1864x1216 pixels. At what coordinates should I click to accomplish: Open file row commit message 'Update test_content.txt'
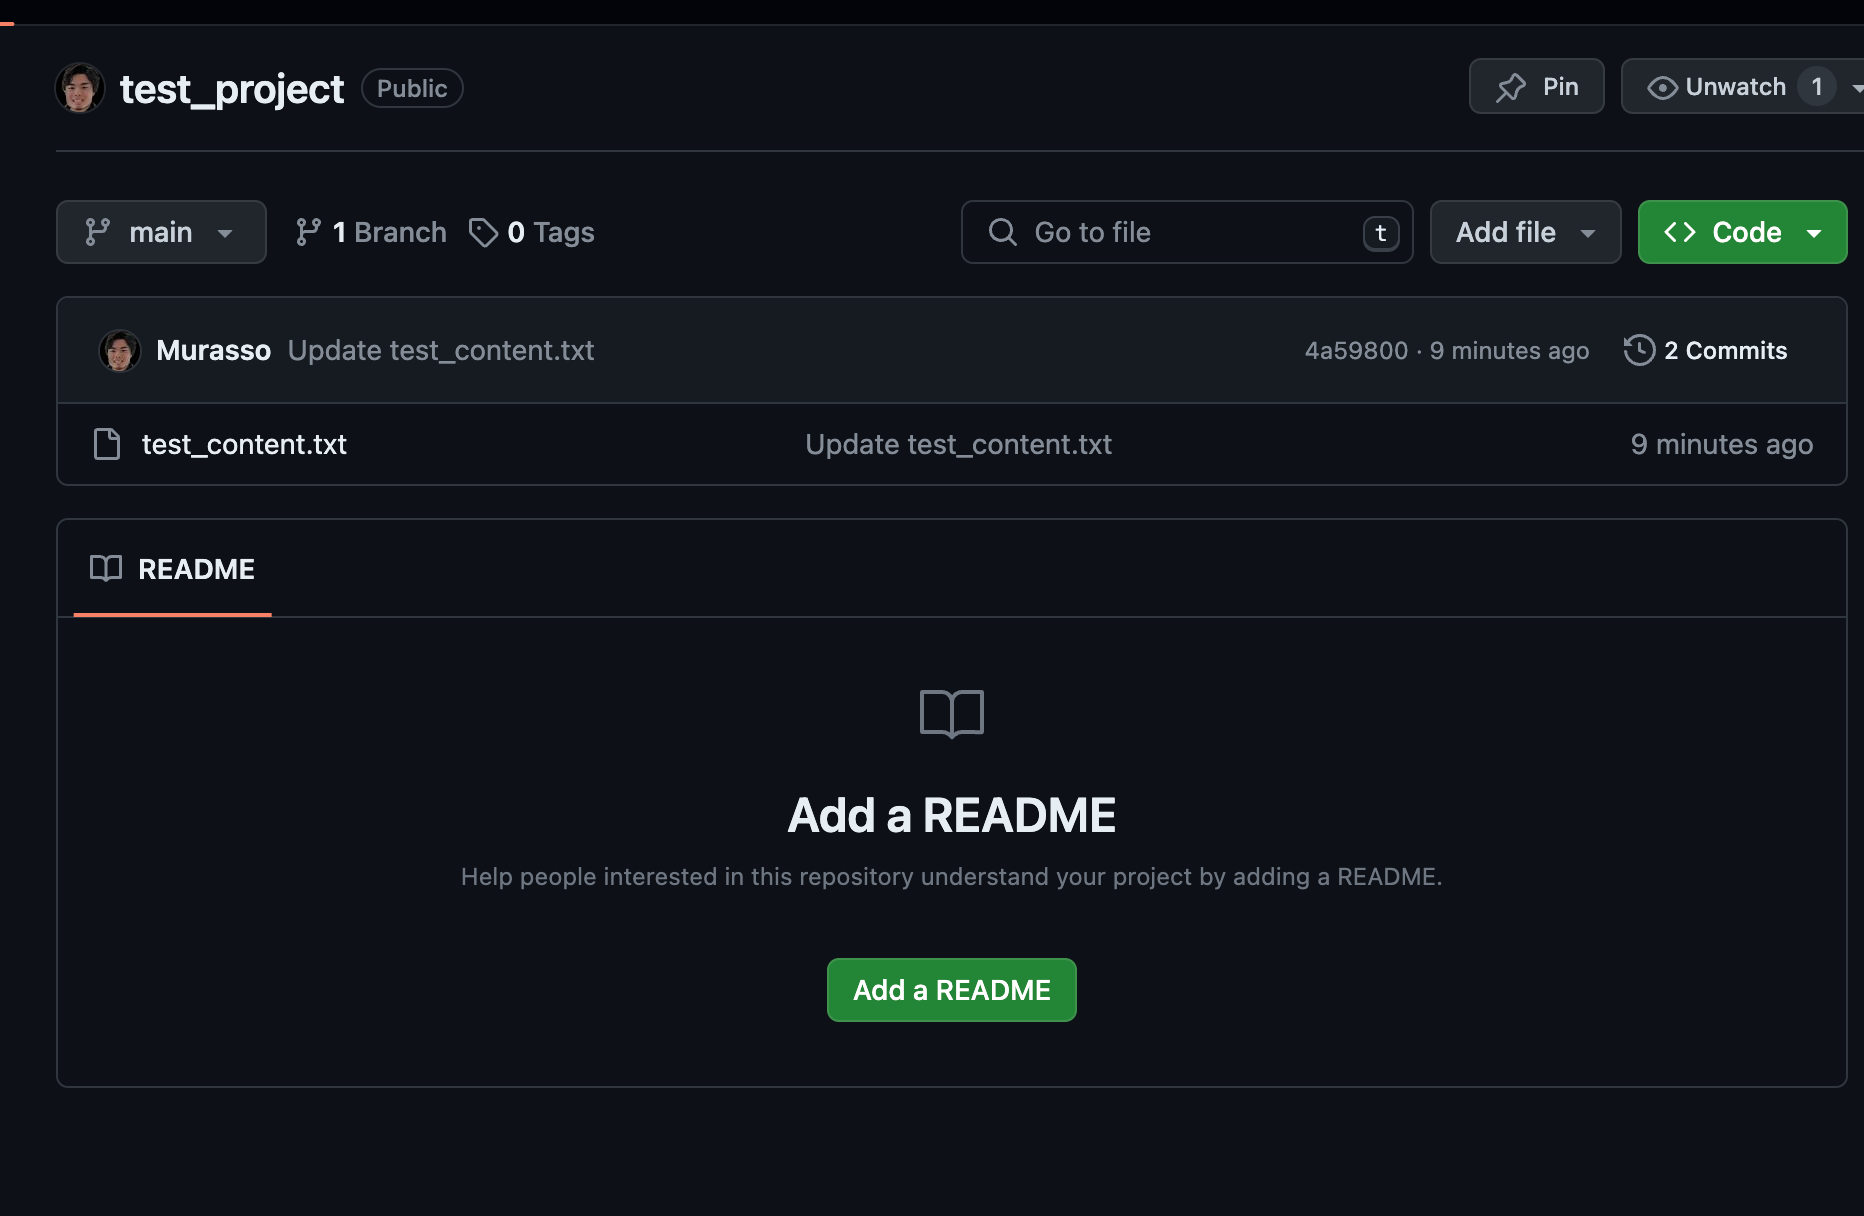[x=958, y=444]
